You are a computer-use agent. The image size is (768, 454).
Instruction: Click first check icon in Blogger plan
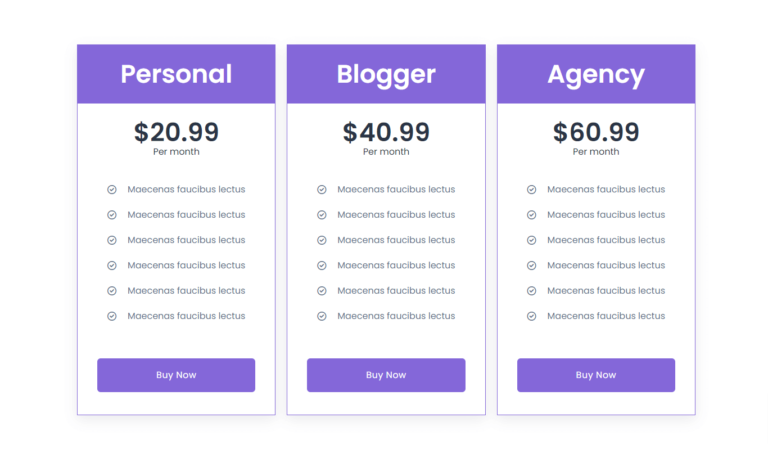pyautogui.click(x=322, y=189)
